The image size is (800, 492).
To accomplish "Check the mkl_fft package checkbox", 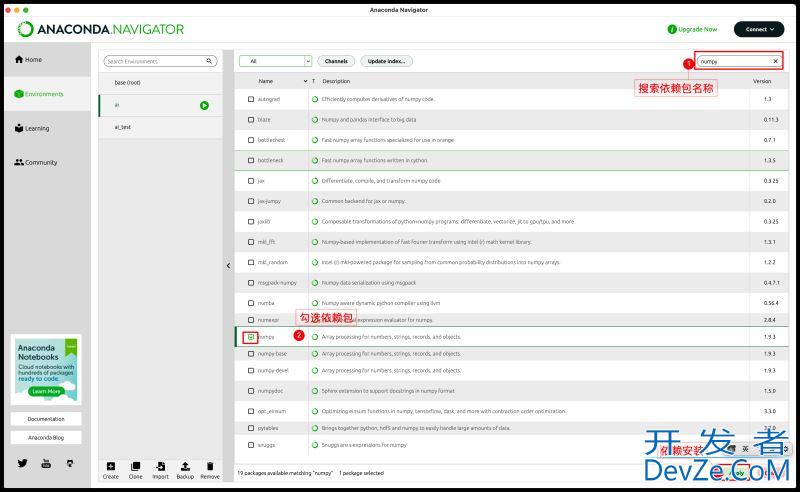I will tap(251, 242).
